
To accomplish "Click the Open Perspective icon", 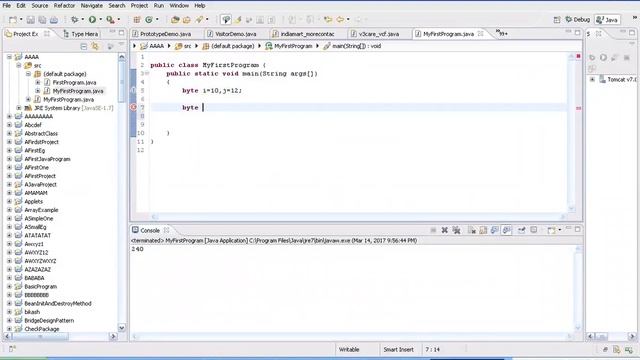I will pyautogui.click(x=557, y=20).
